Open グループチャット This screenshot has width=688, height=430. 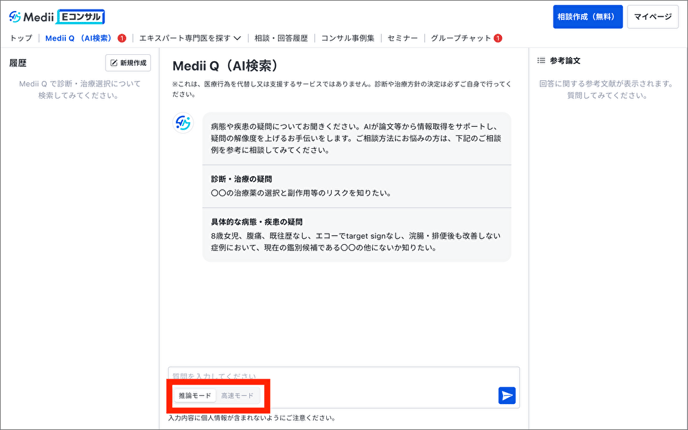(x=461, y=38)
